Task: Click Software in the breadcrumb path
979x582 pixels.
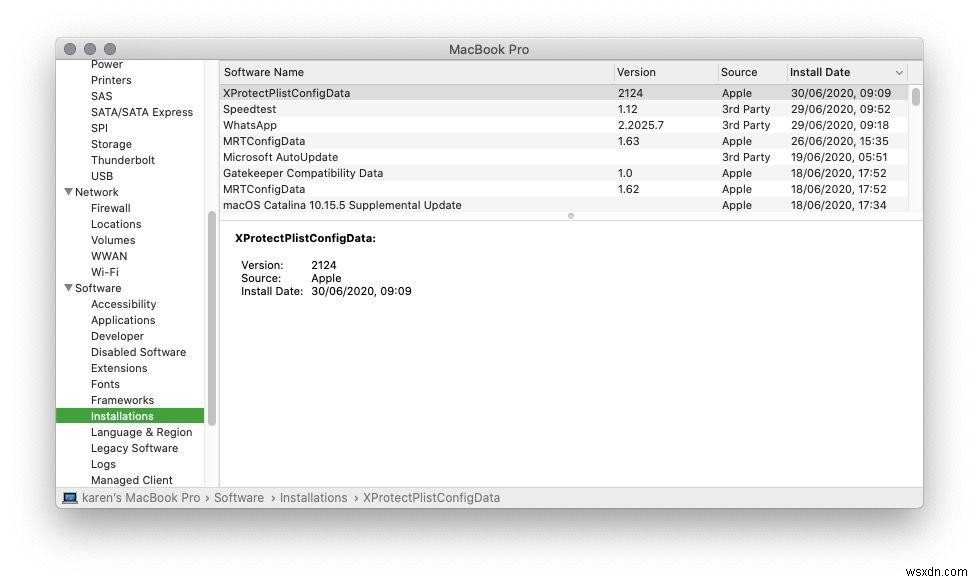Action: click(x=239, y=497)
